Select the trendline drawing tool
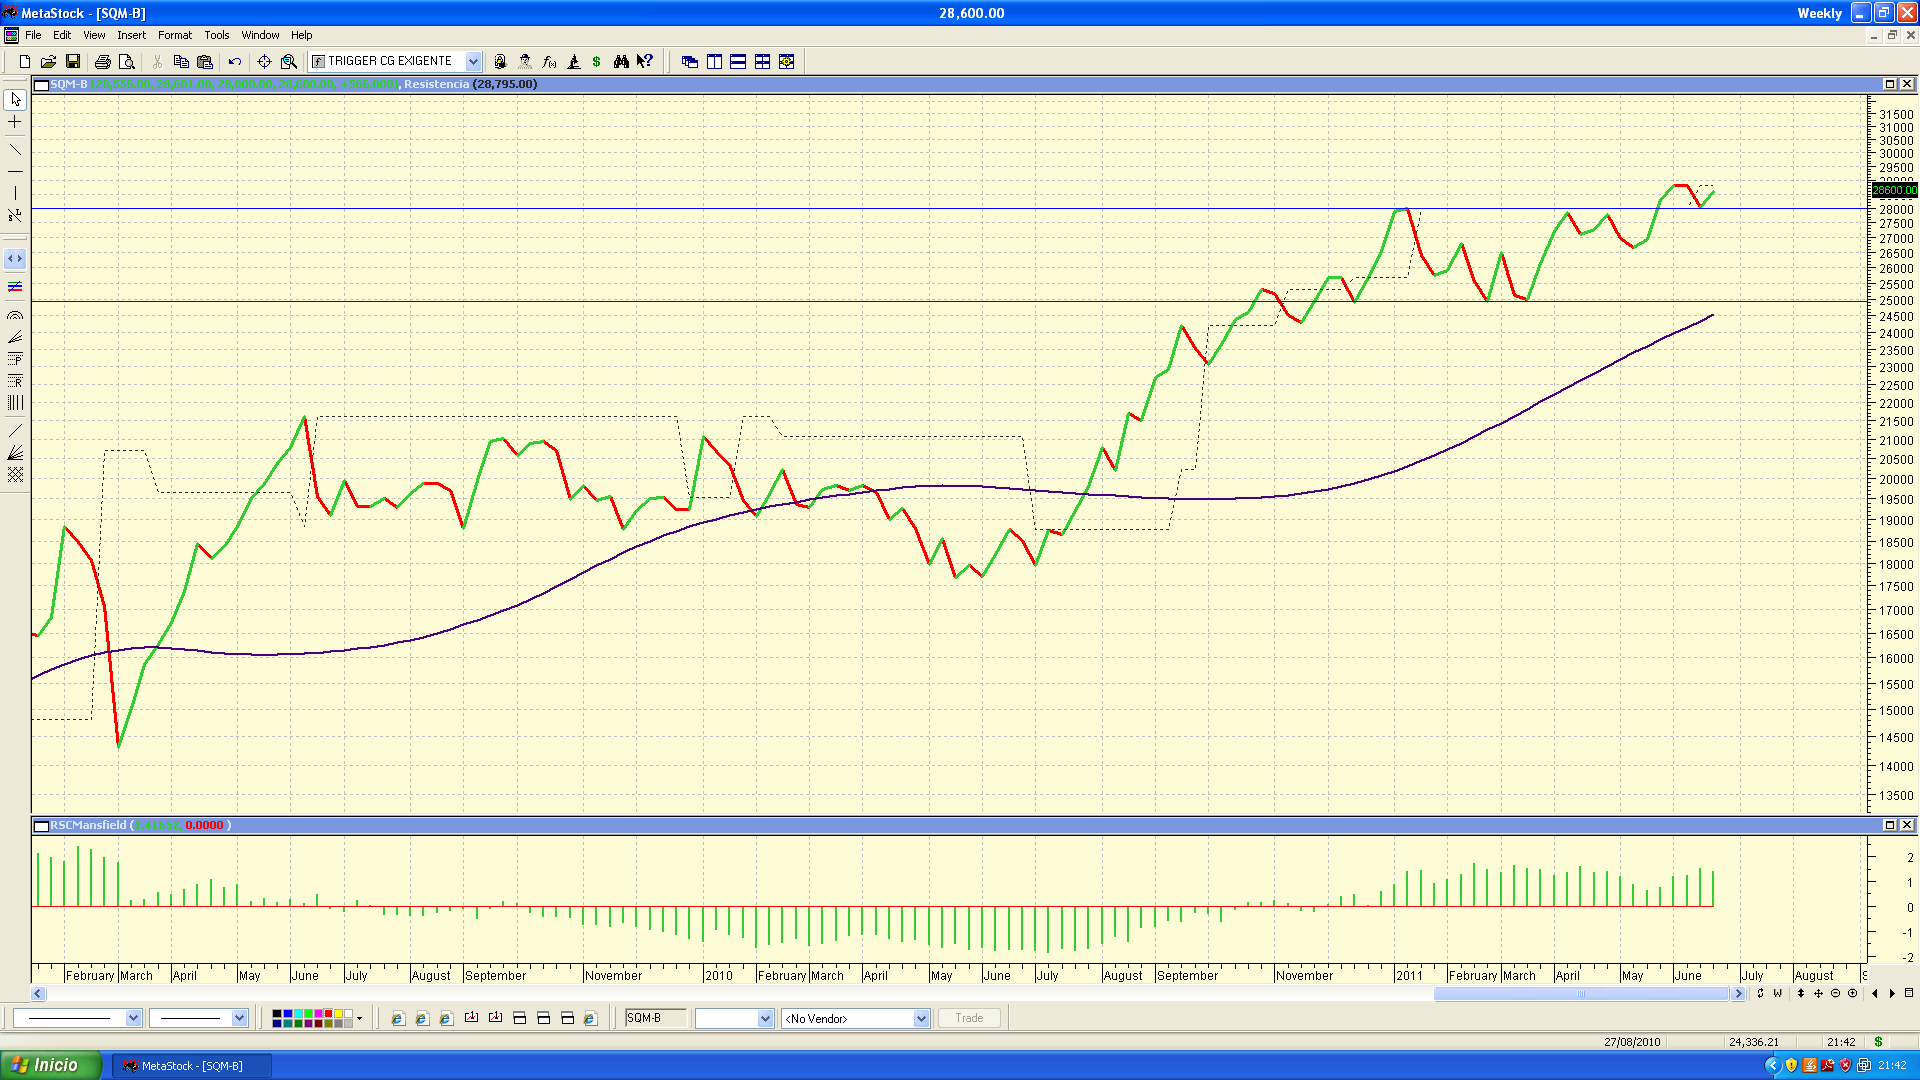This screenshot has height=1080, width=1920. [15, 149]
